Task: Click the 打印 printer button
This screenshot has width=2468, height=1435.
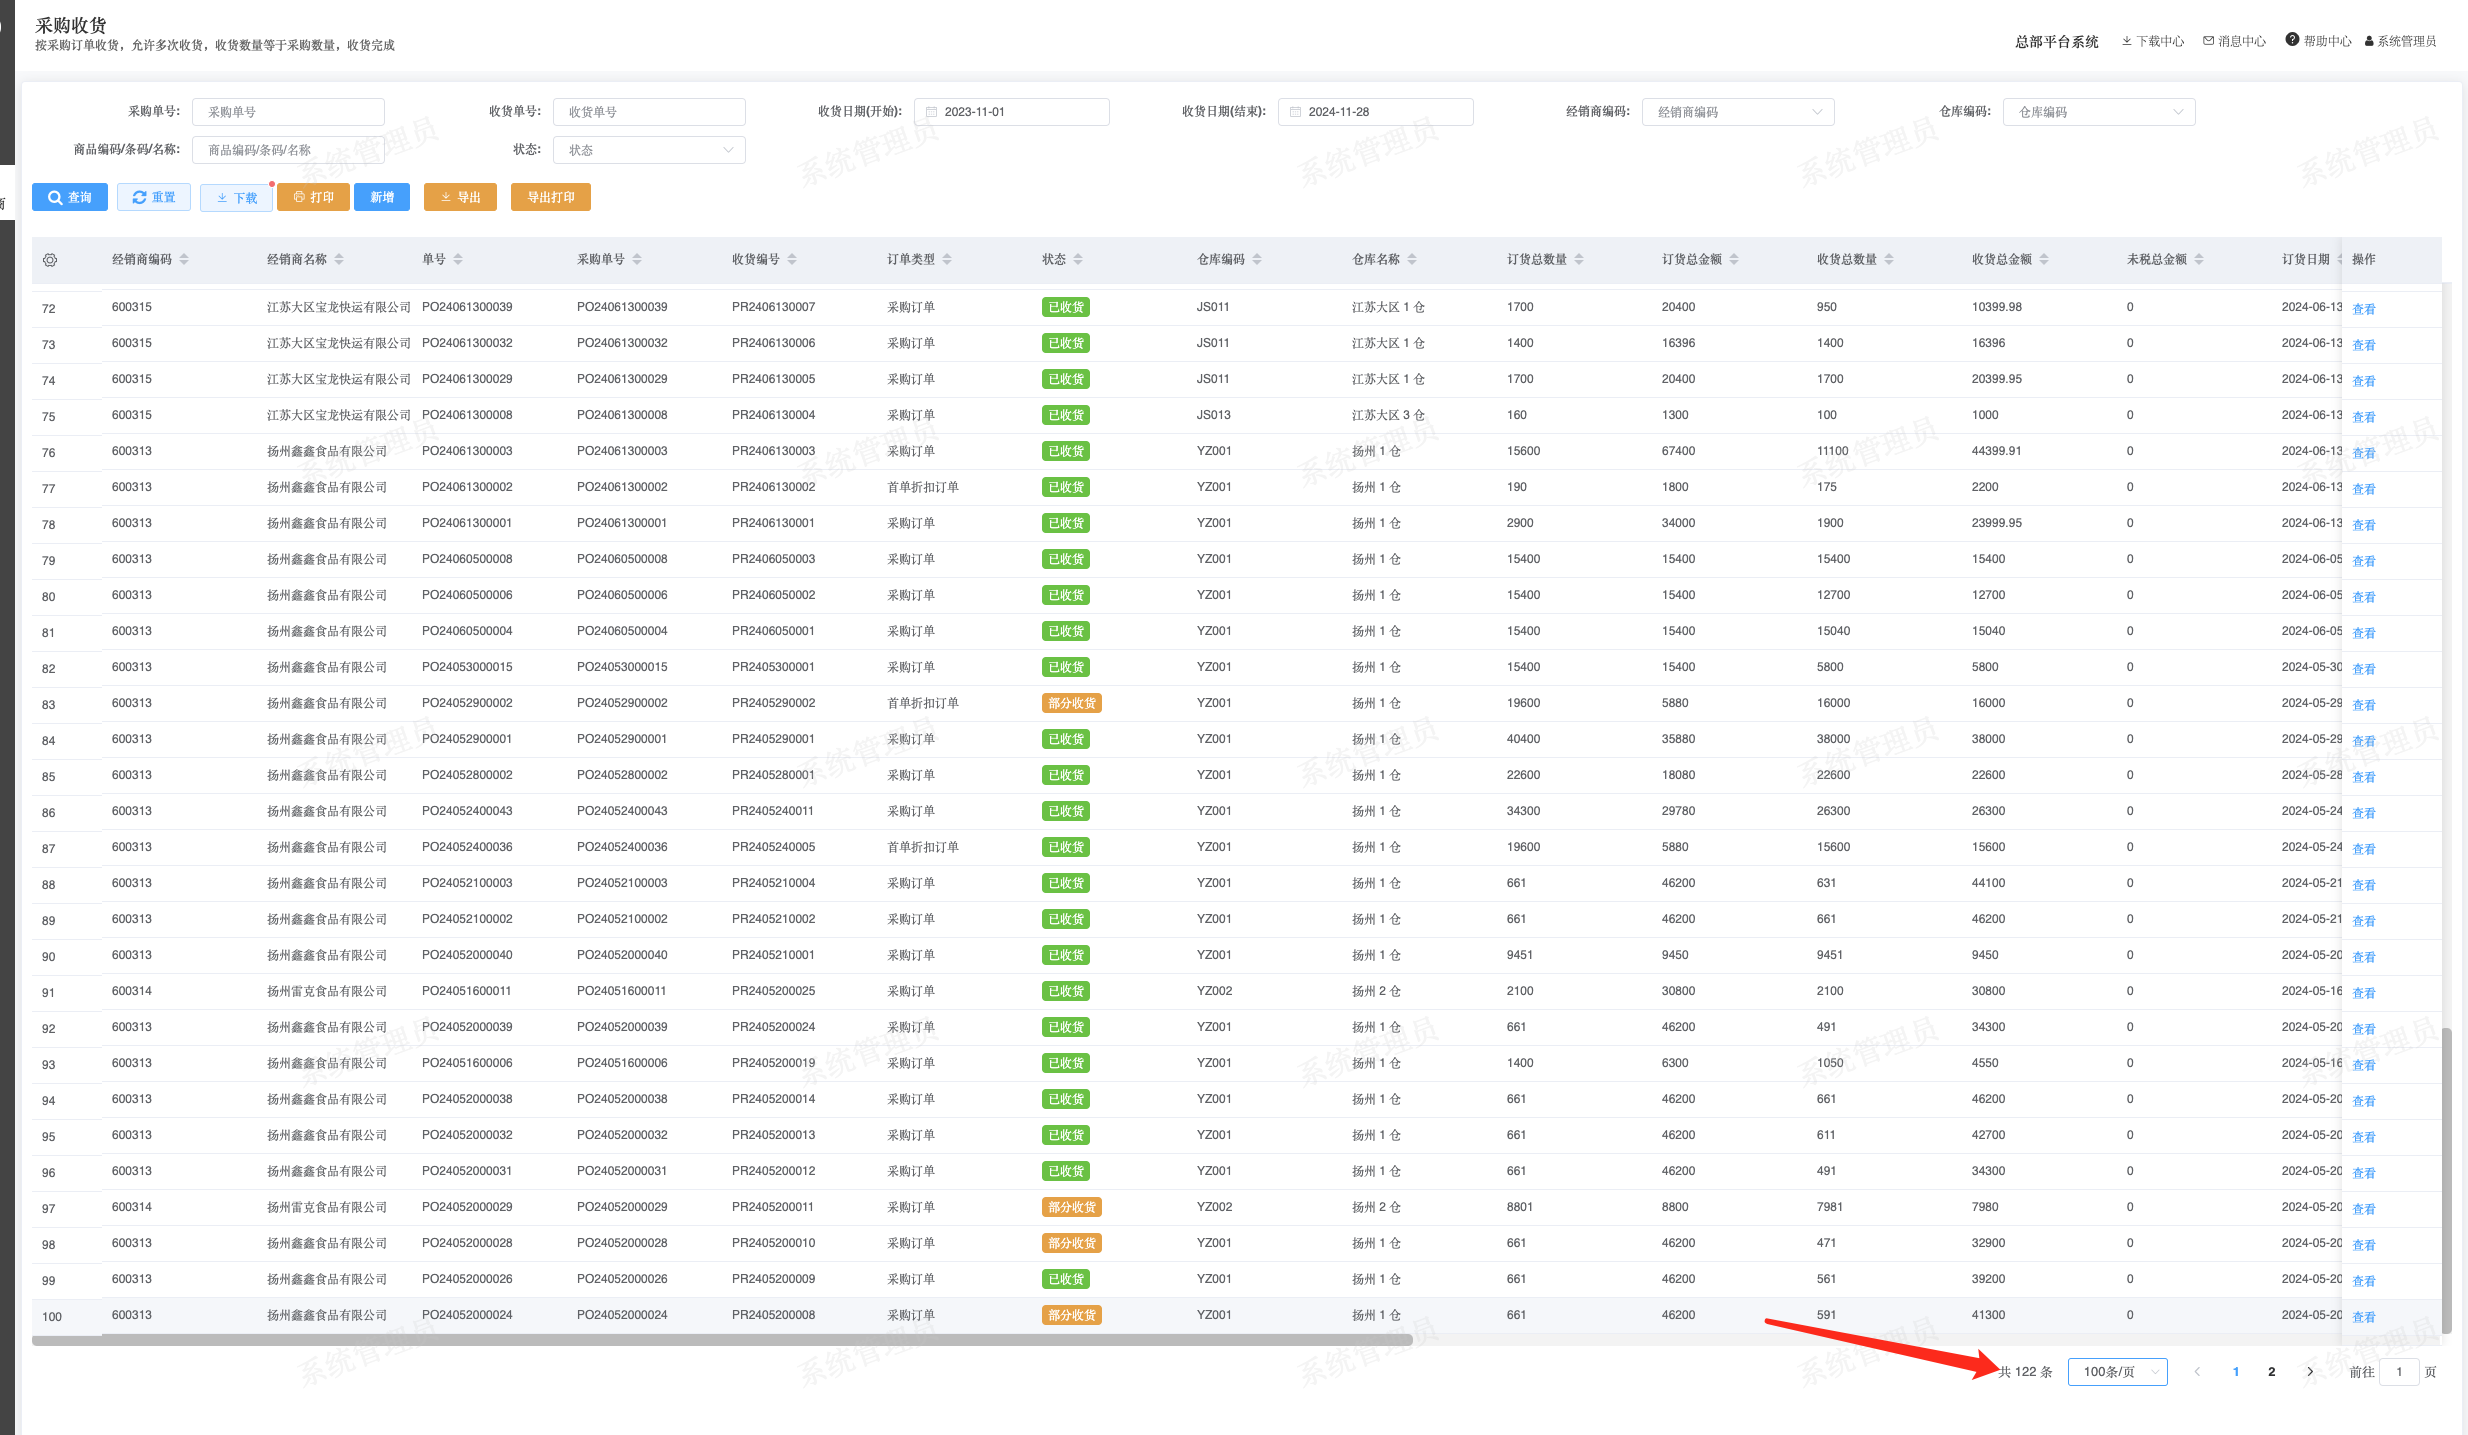Action: pos(314,198)
